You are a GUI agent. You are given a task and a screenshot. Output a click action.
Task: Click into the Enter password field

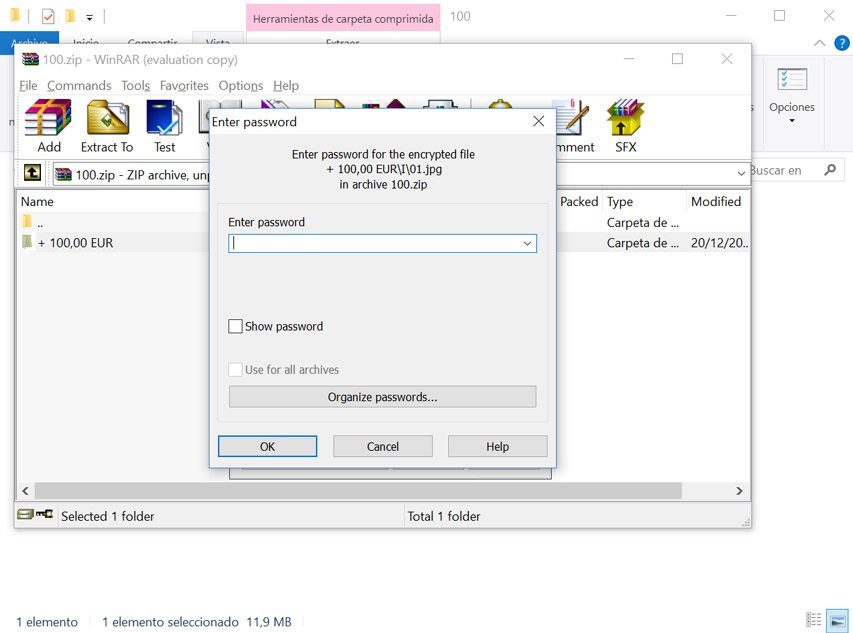coord(375,243)
